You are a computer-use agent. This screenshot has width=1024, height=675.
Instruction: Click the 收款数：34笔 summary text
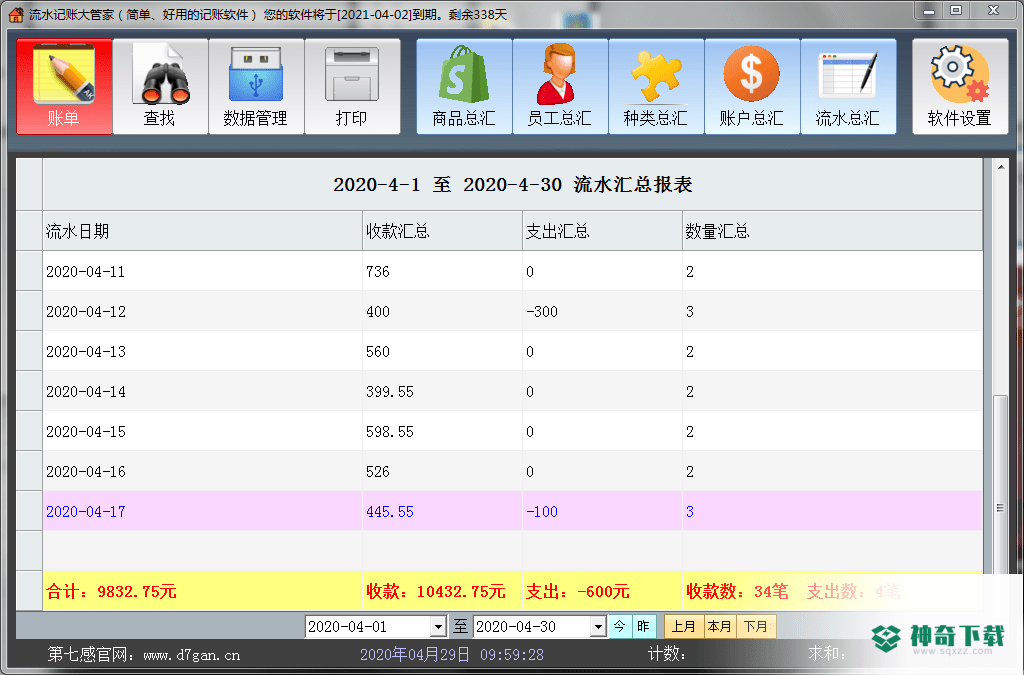coord(737,591)
